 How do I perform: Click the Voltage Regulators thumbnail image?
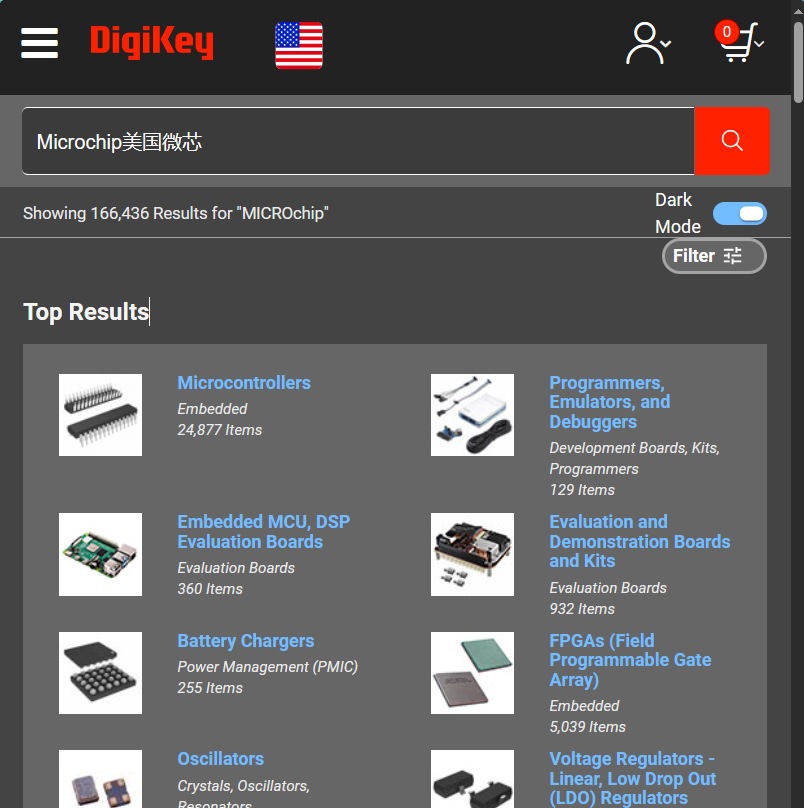[473, 779]
